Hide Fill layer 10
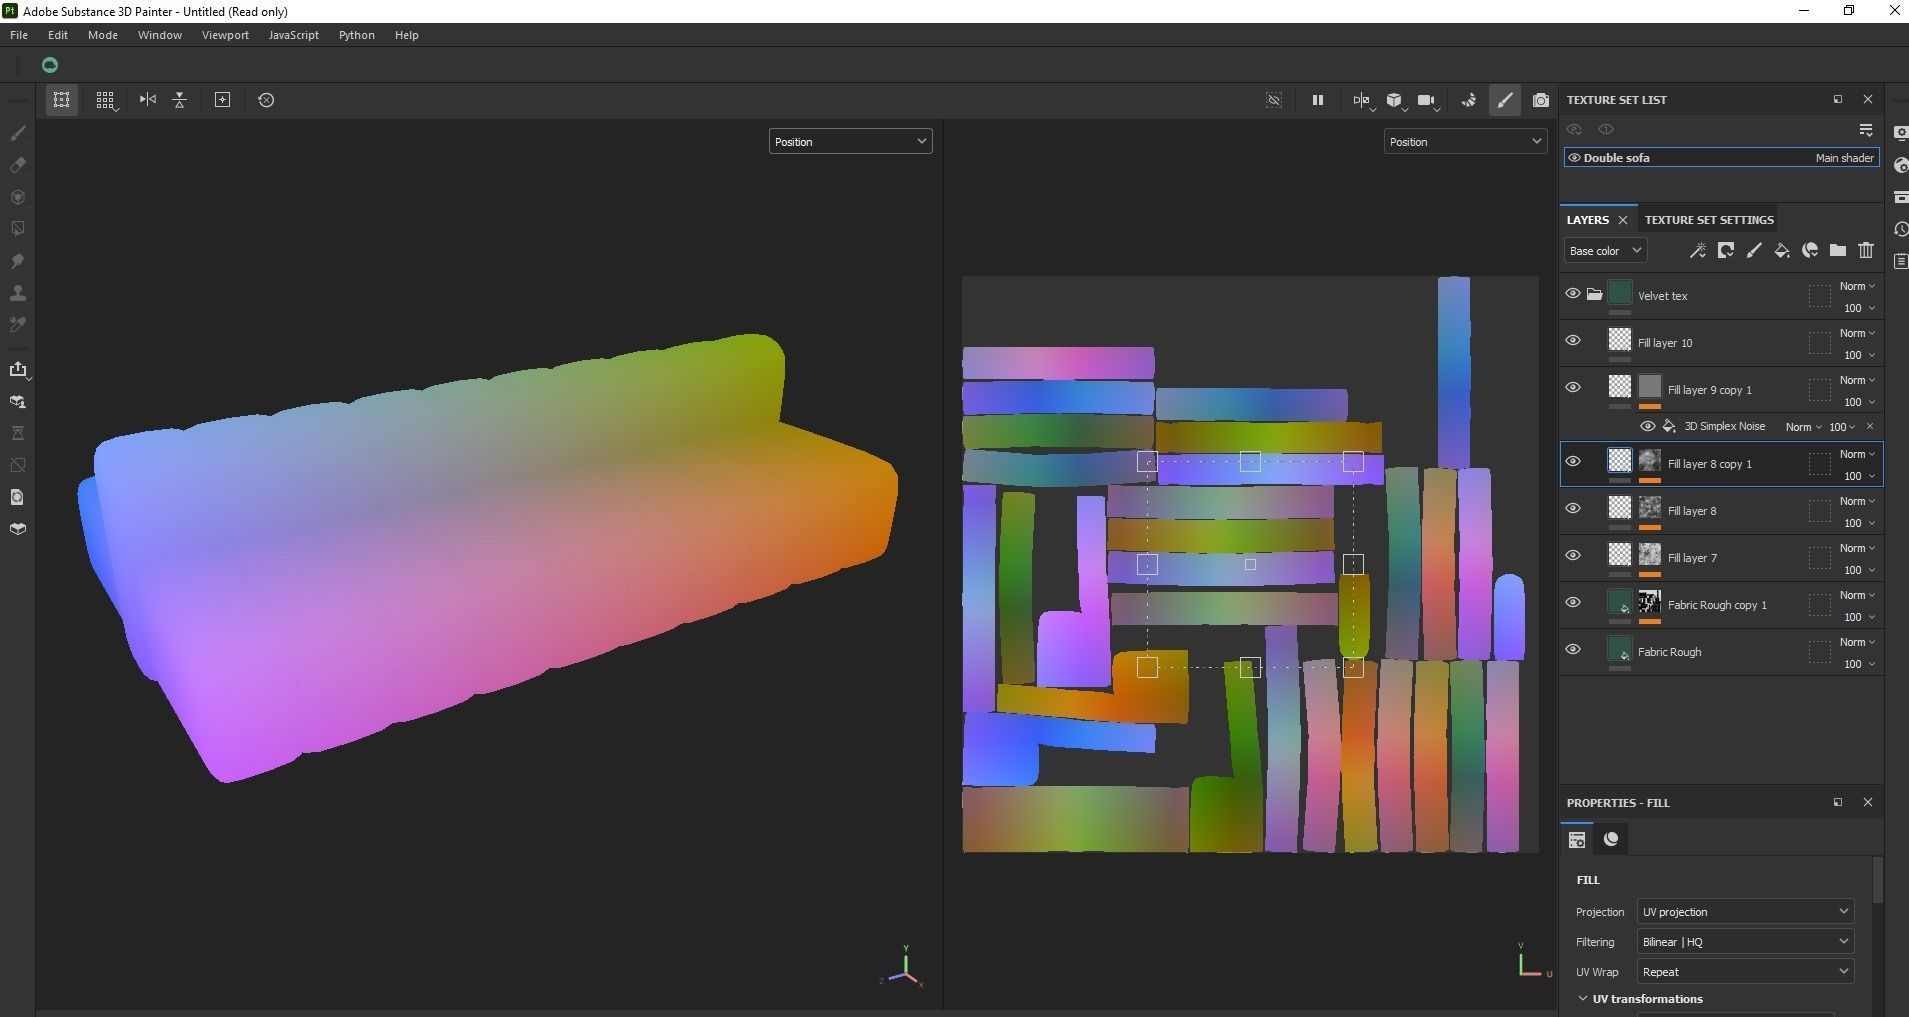The height and width of the screenshot is (1017, 1909). (x=1573, y=341)
